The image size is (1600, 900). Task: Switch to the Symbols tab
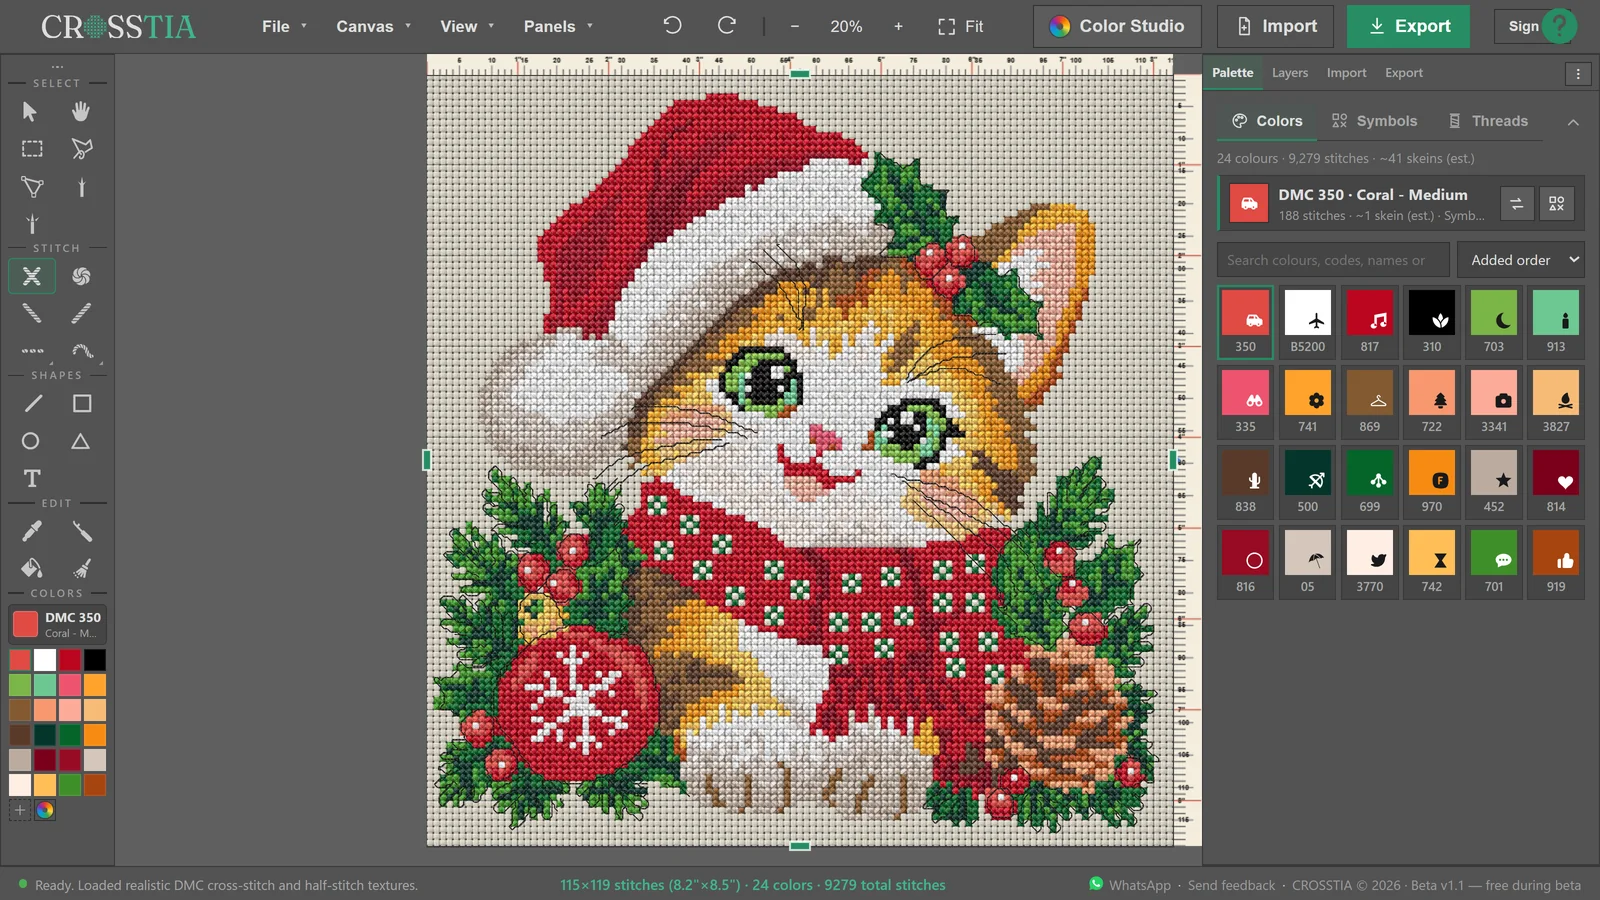1374,121
